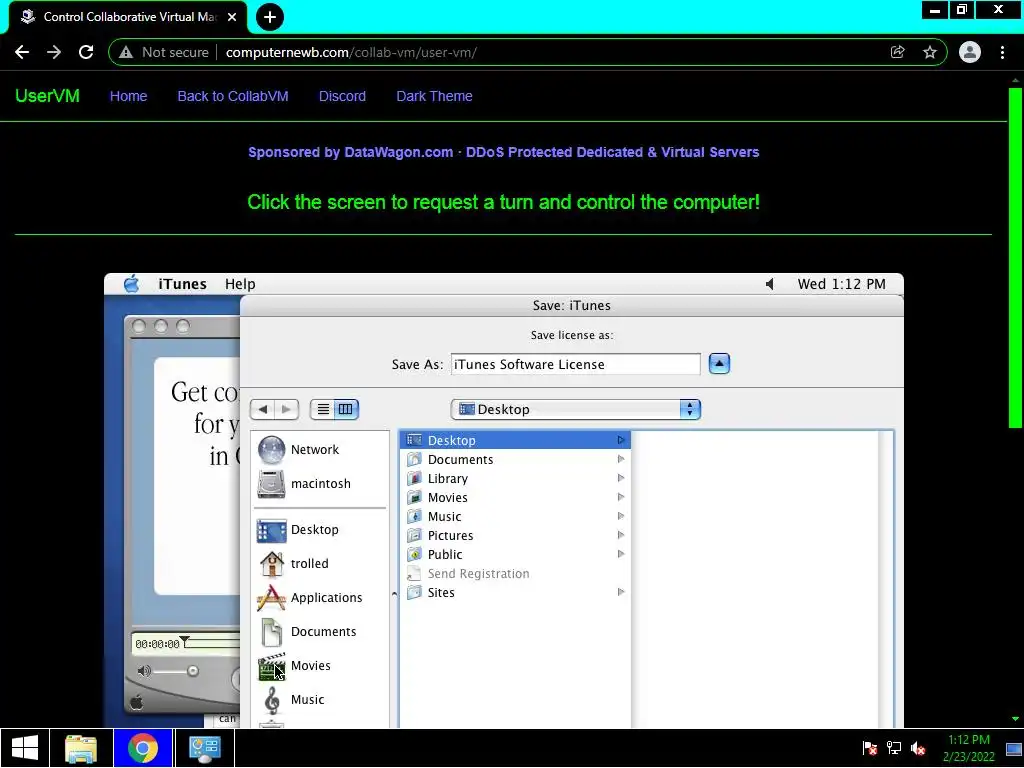Click the page vertical scrollbar
This screenshot has height=768, width=1024.
coord(1015,258)
